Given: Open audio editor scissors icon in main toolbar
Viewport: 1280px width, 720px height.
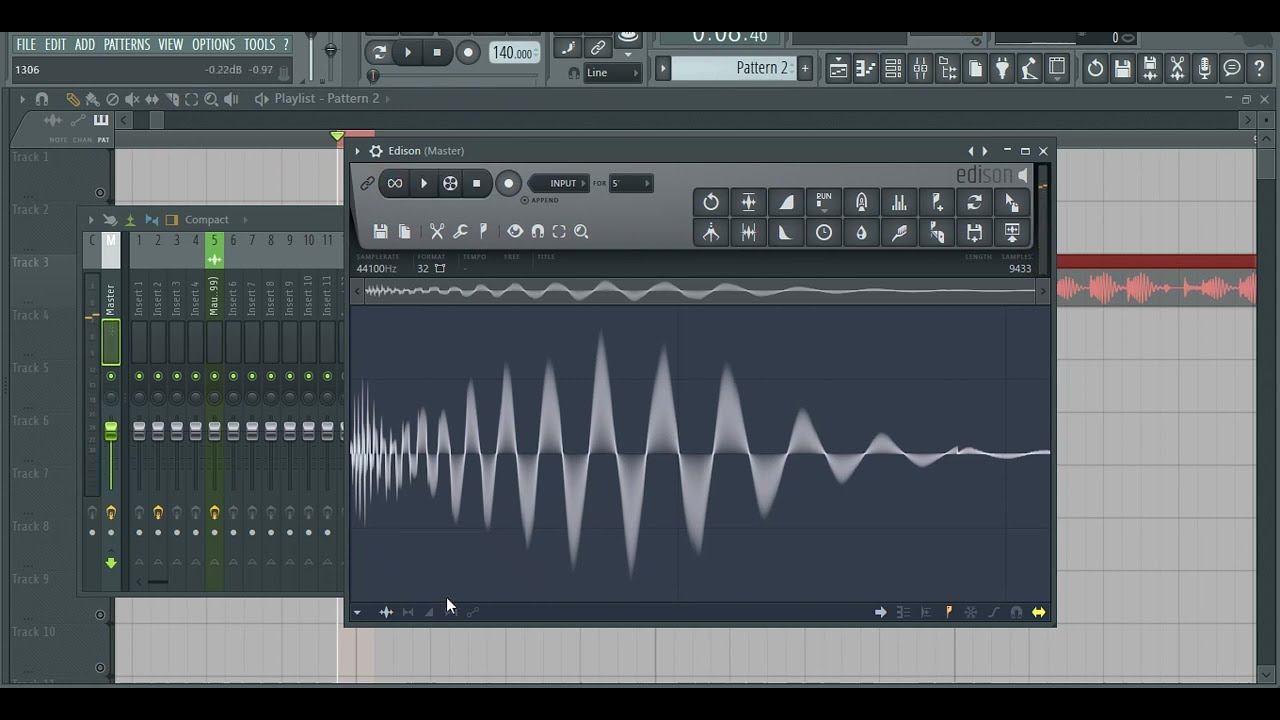Looking at the screenshot, I should pos(1178,68).
